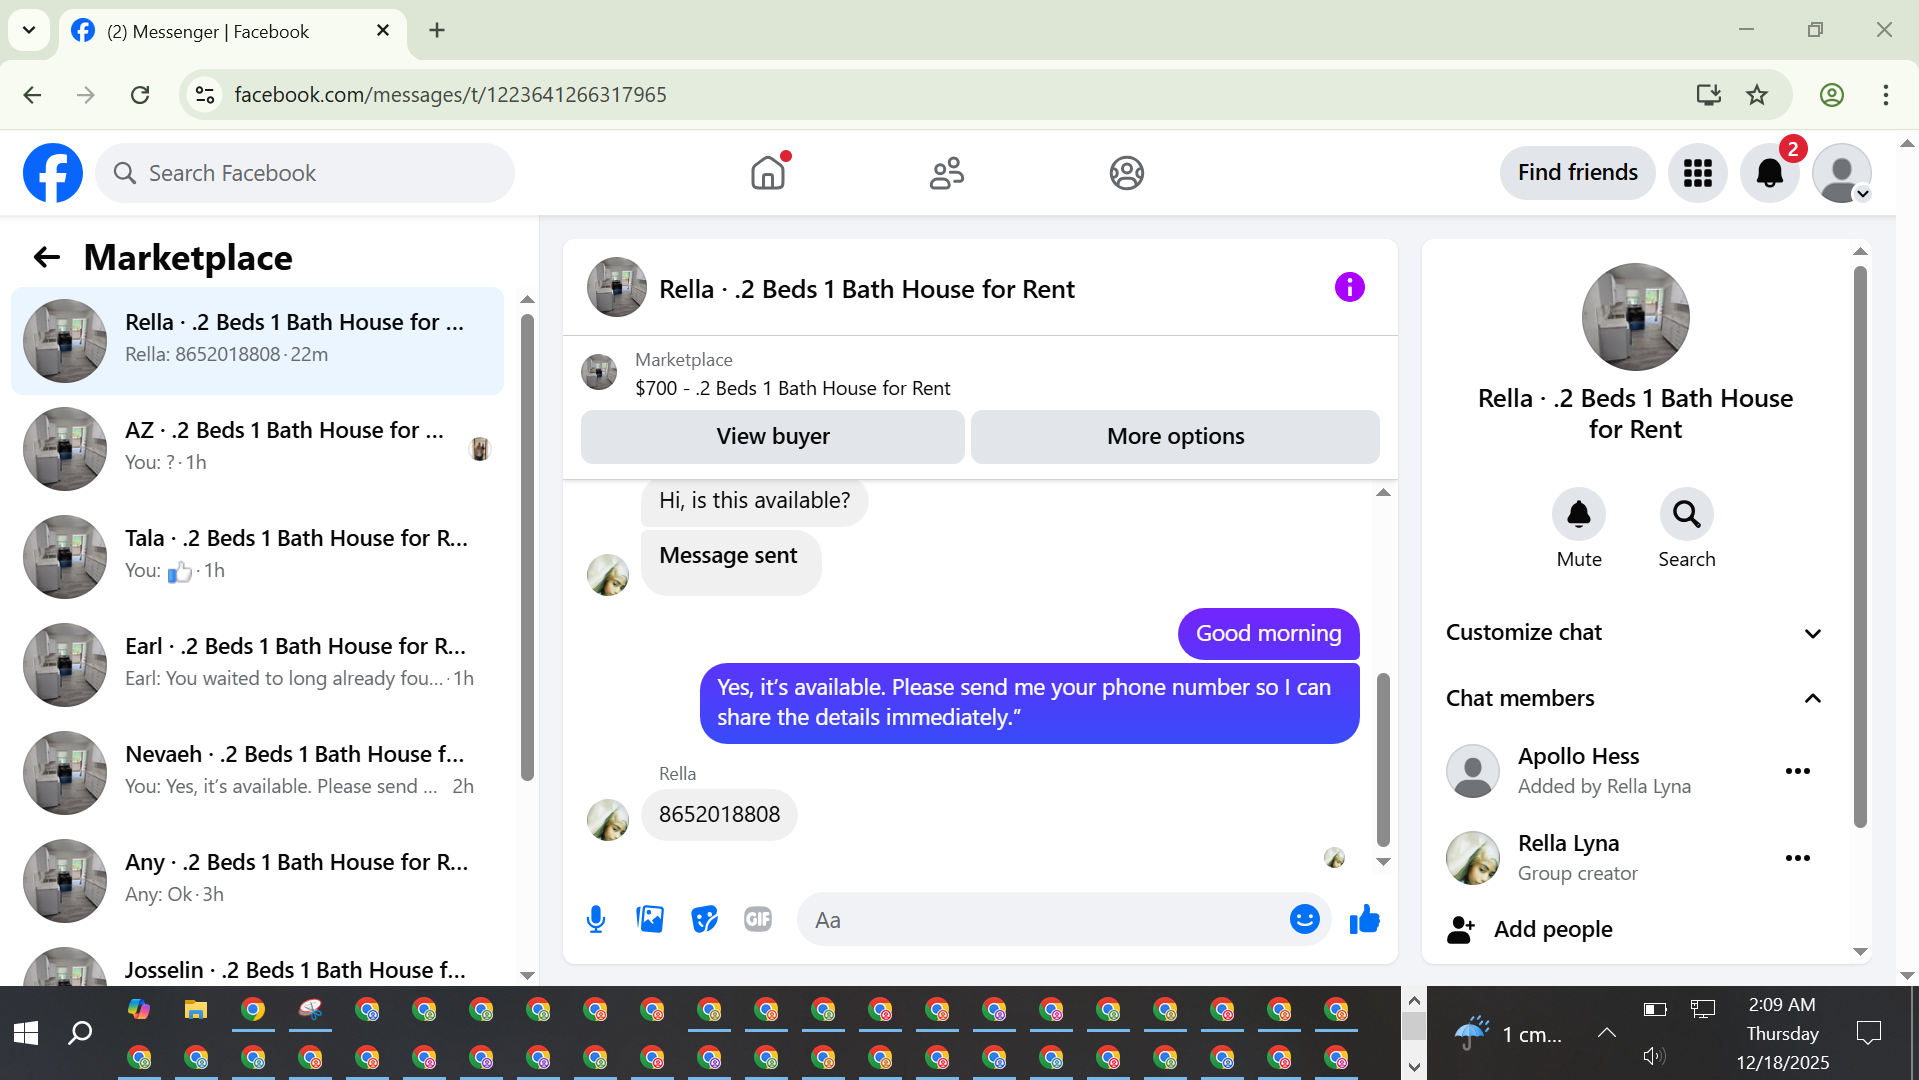
Task: Click the $700 Marketplace listing link
Action: [793, 388]
